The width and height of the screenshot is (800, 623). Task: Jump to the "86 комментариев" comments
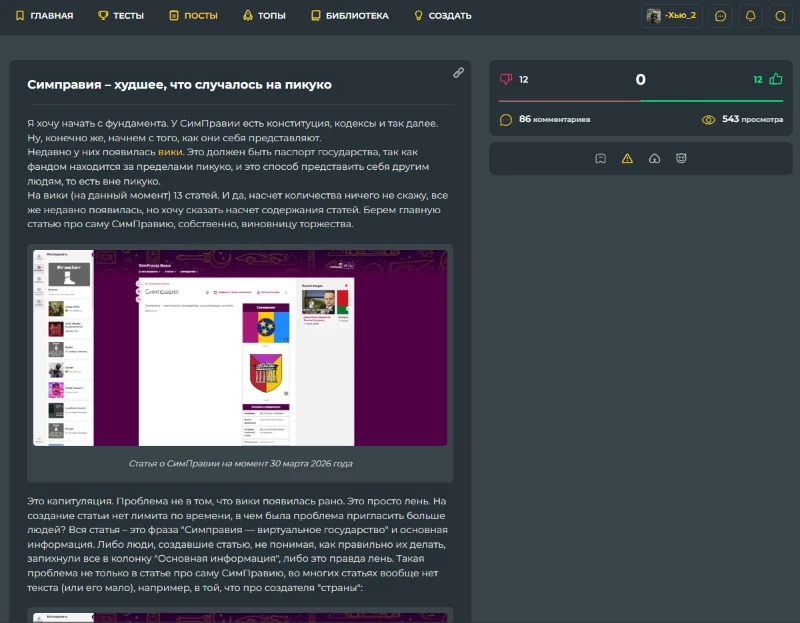click(x=555, y=119)
